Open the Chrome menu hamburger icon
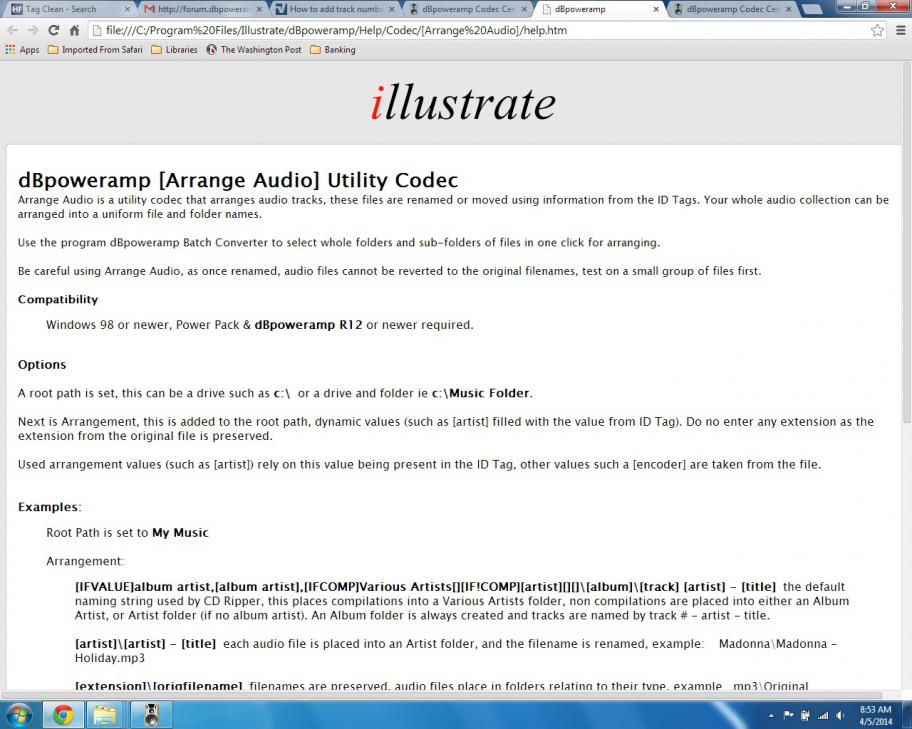 point(900,30)
